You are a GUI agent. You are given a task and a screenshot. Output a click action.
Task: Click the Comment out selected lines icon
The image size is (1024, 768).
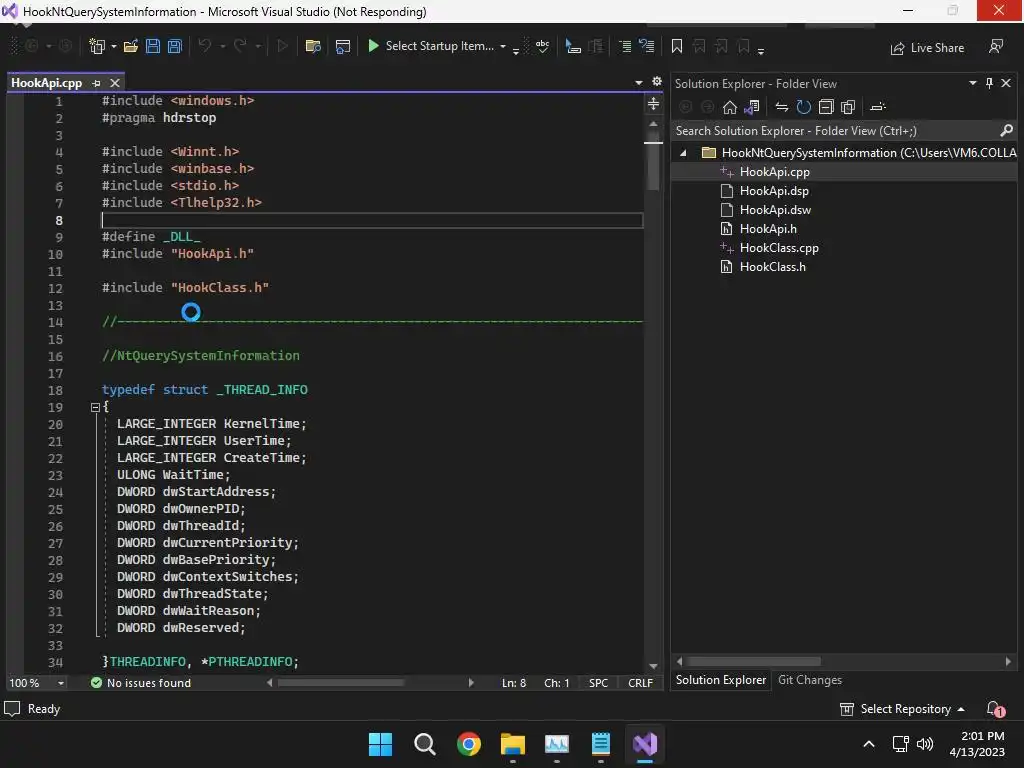click(625, 46)
